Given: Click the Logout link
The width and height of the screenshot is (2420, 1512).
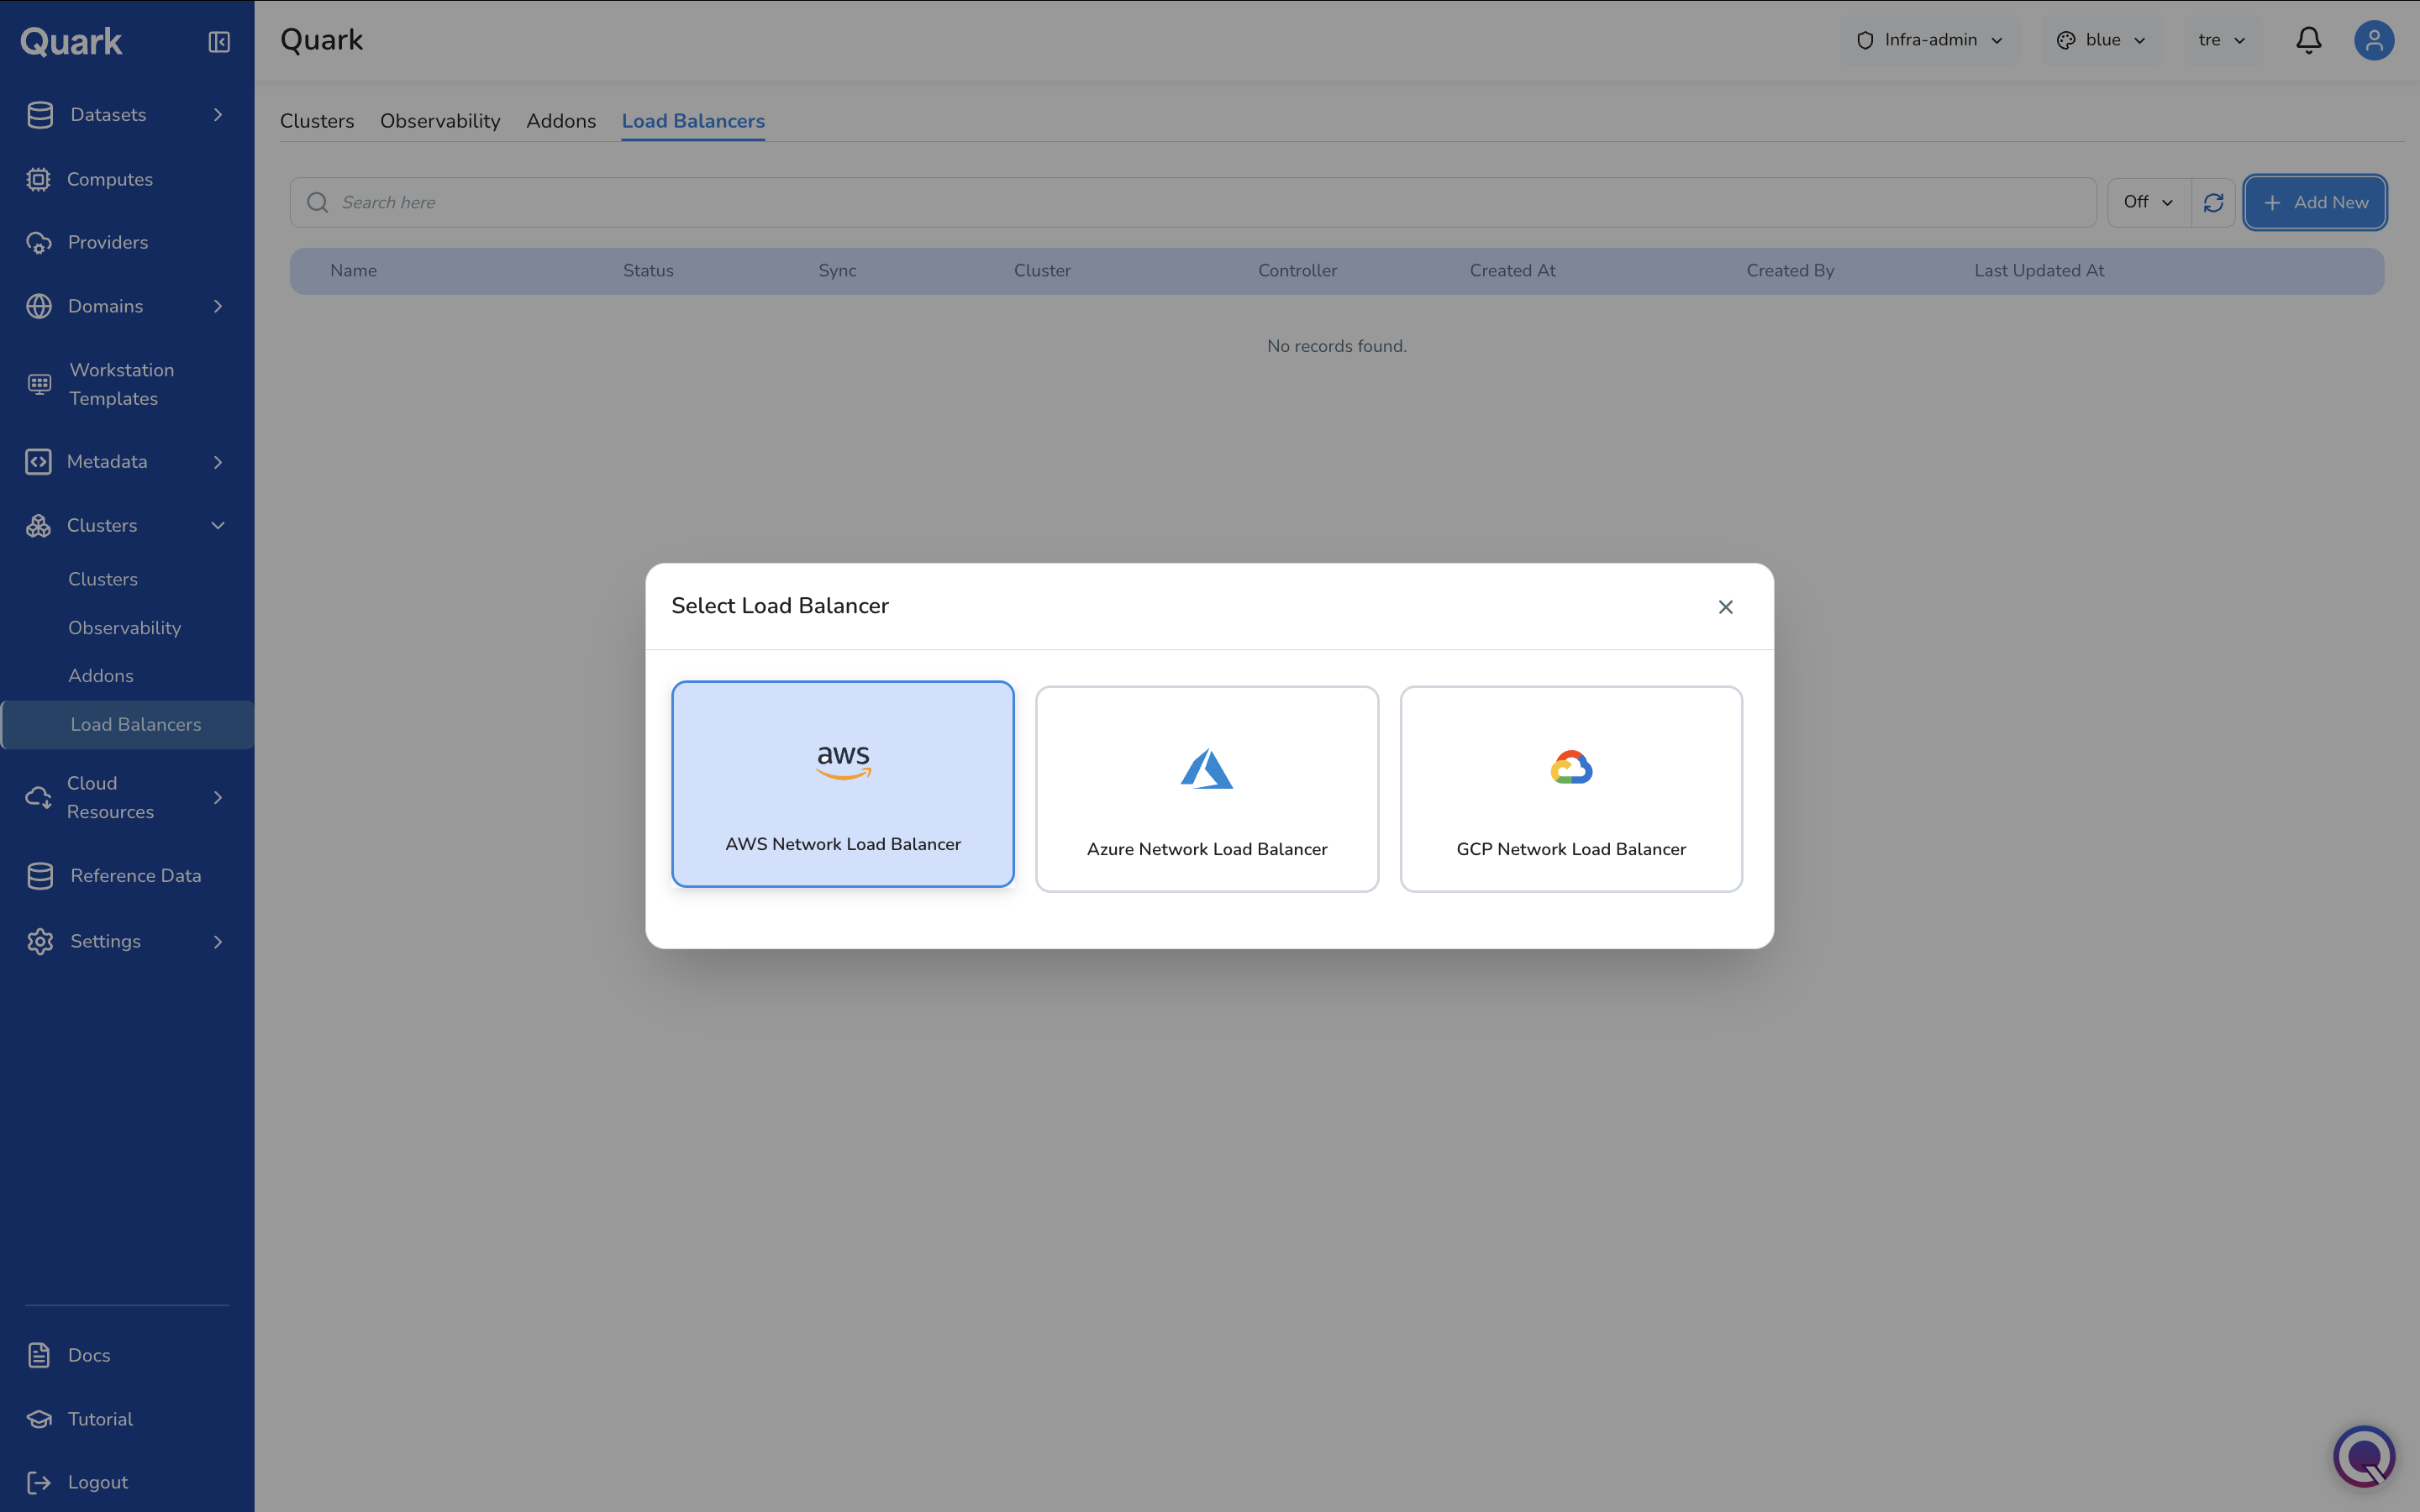Looking at the screenshot, I should [x=98, y=1482].
